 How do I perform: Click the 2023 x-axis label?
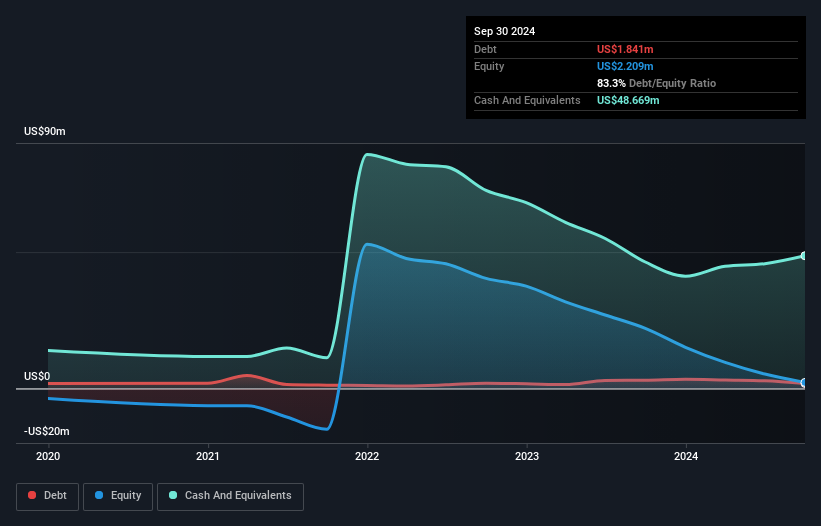coord(527,456)
